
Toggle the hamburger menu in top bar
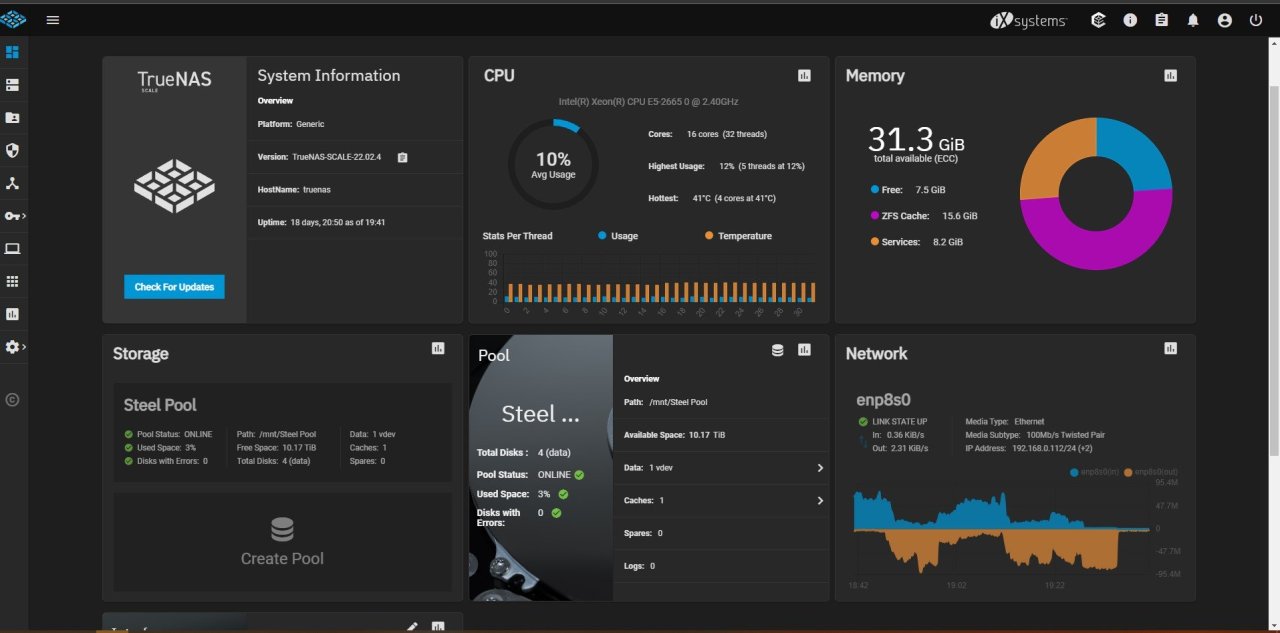(53, 20)
